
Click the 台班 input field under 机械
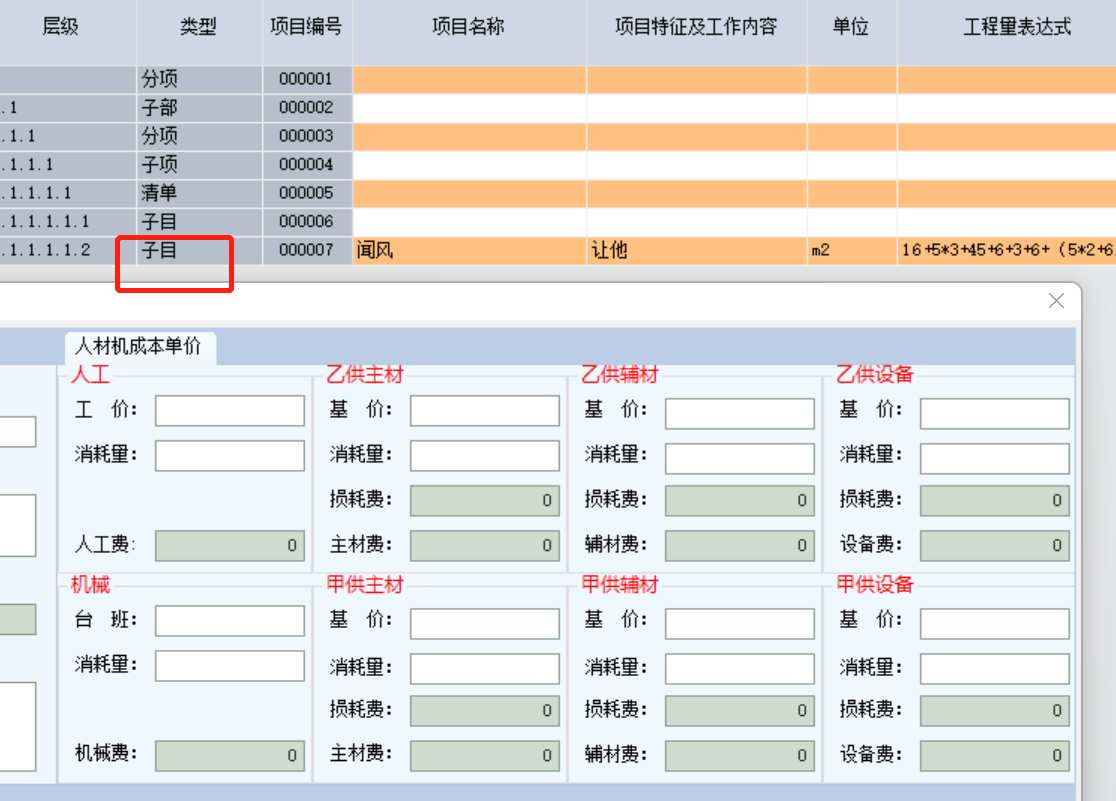[229, 621]
